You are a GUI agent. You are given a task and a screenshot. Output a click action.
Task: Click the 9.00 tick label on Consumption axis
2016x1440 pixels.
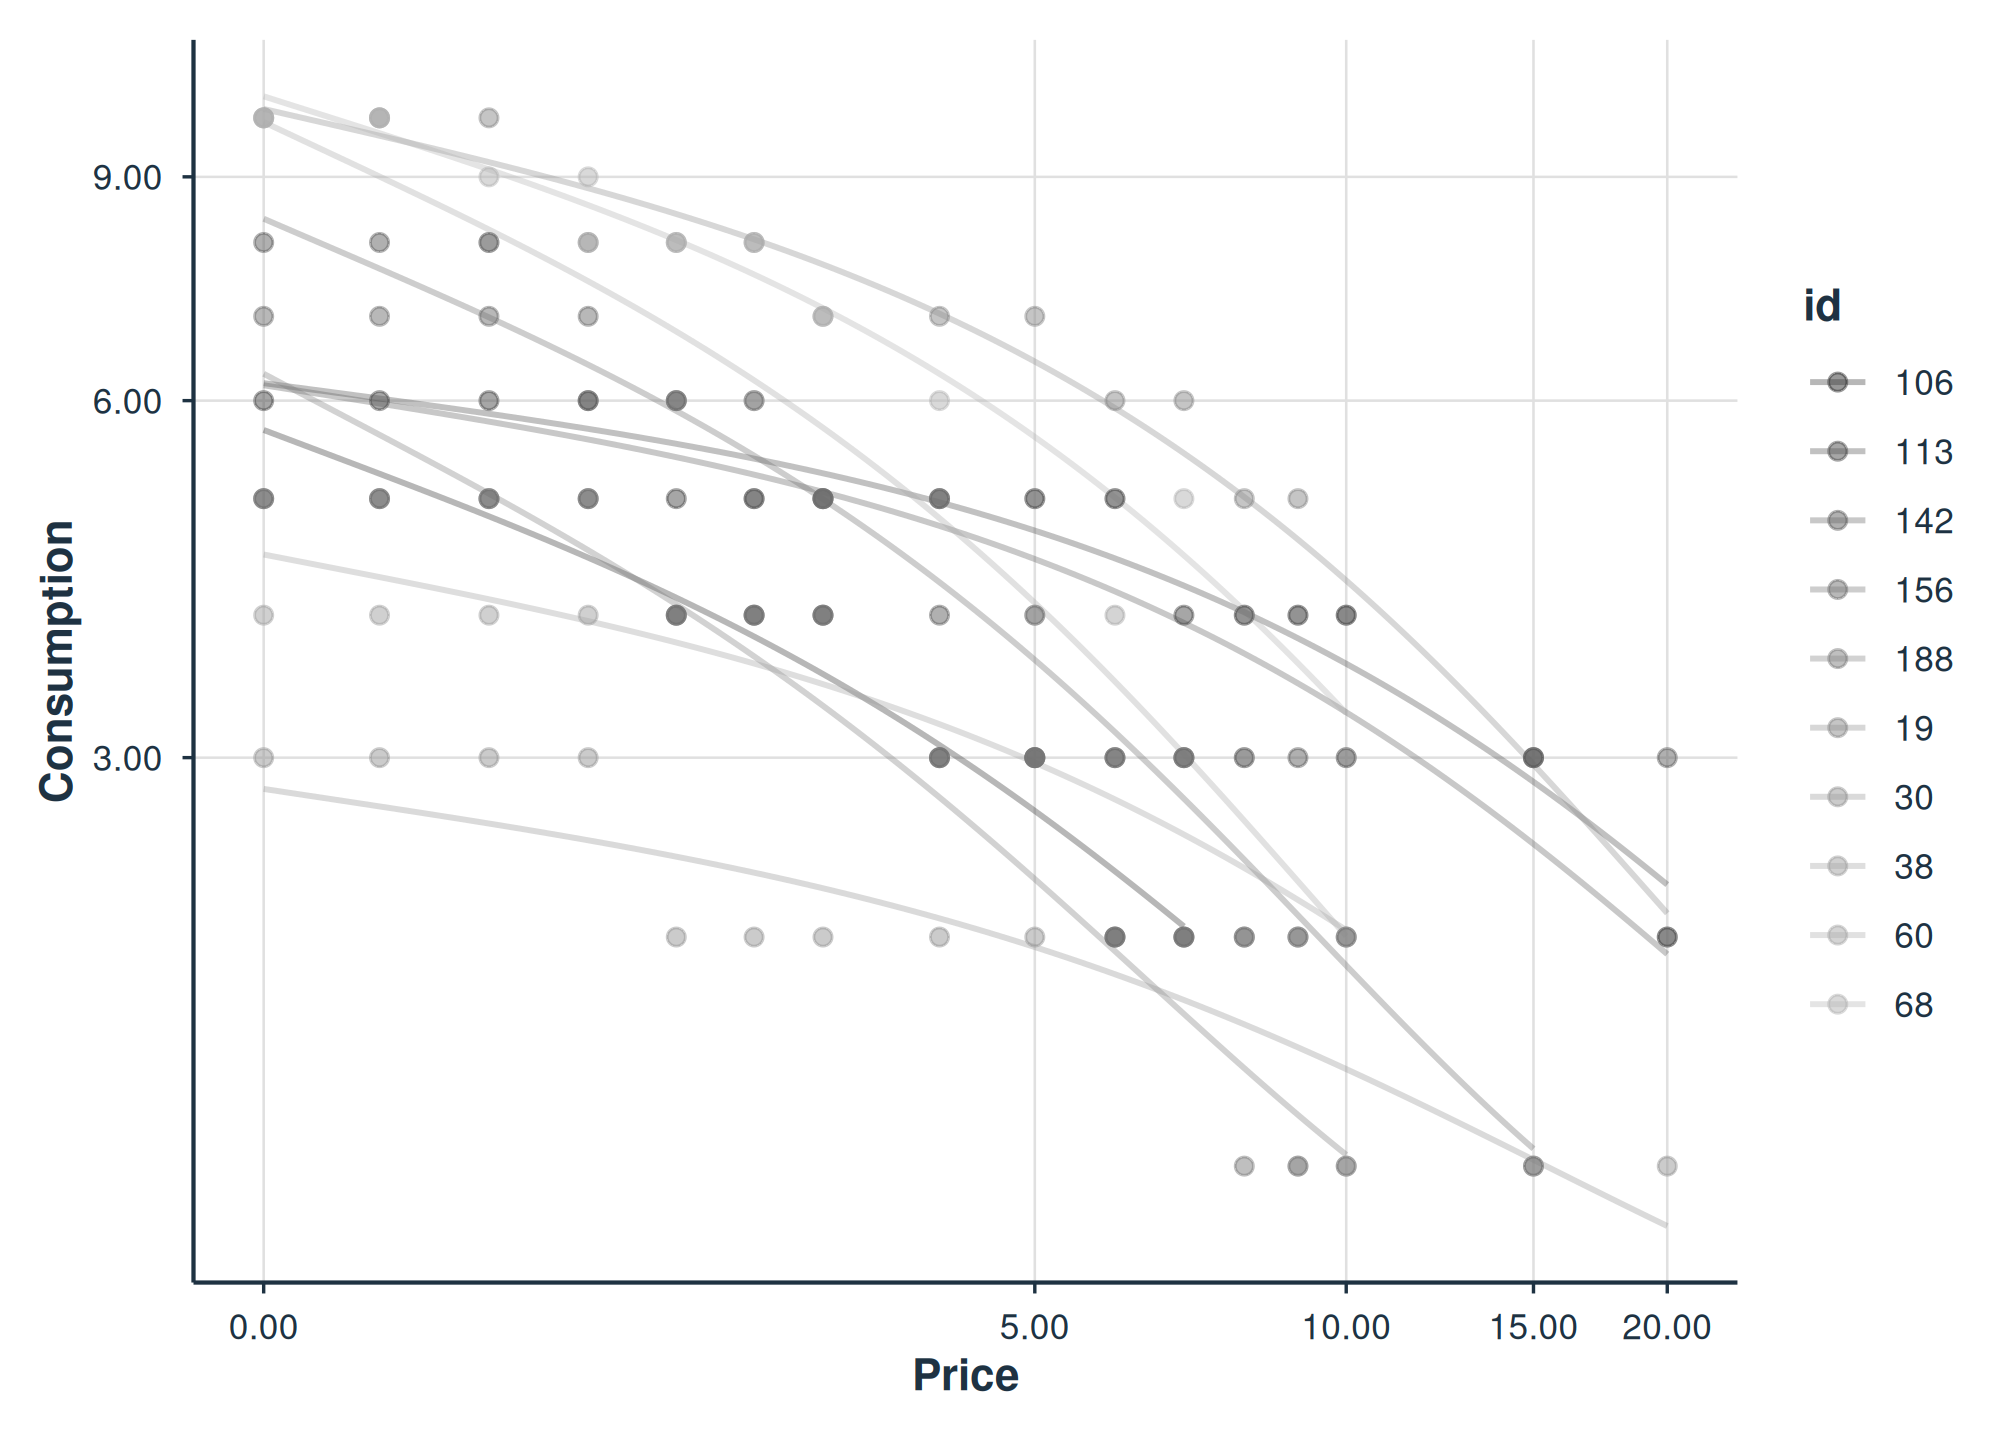click(127, 178)
